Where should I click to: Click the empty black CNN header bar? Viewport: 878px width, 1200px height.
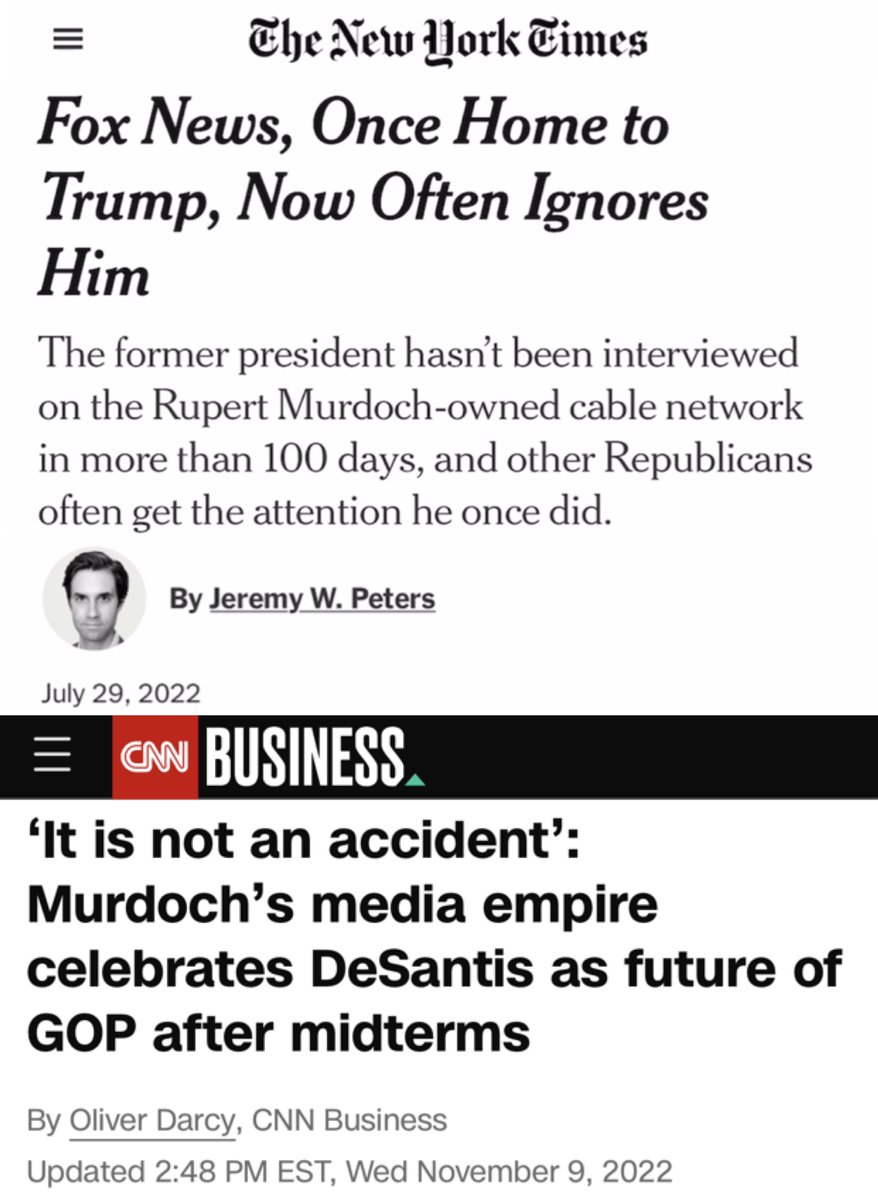pyautogui.click(x=650, y=757)
